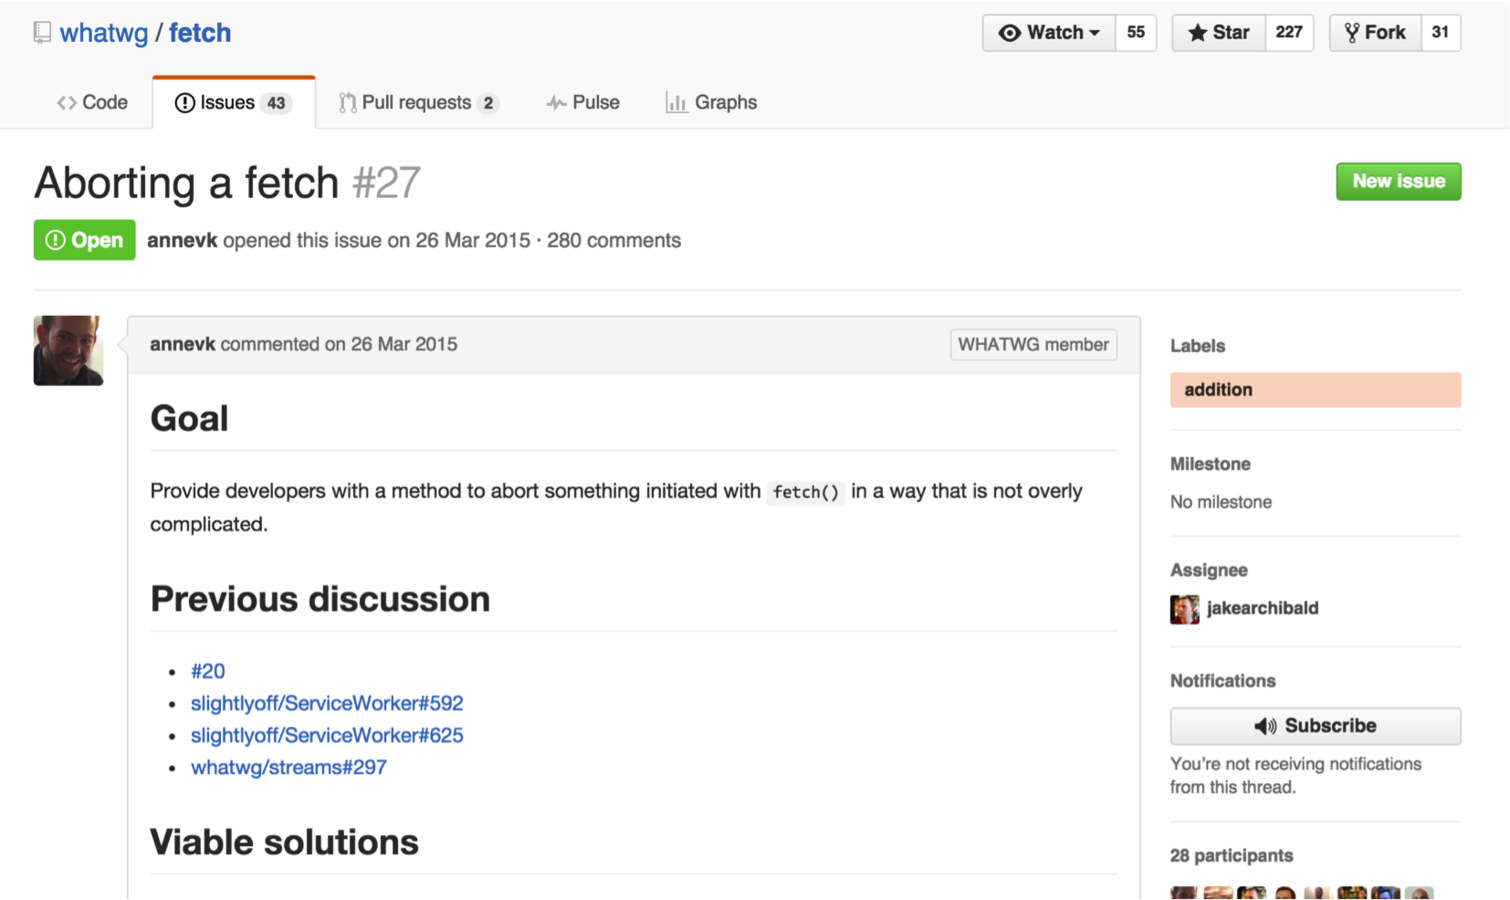Click the addition label
Screen dimensions: 1510x900
coord(1315,390)
